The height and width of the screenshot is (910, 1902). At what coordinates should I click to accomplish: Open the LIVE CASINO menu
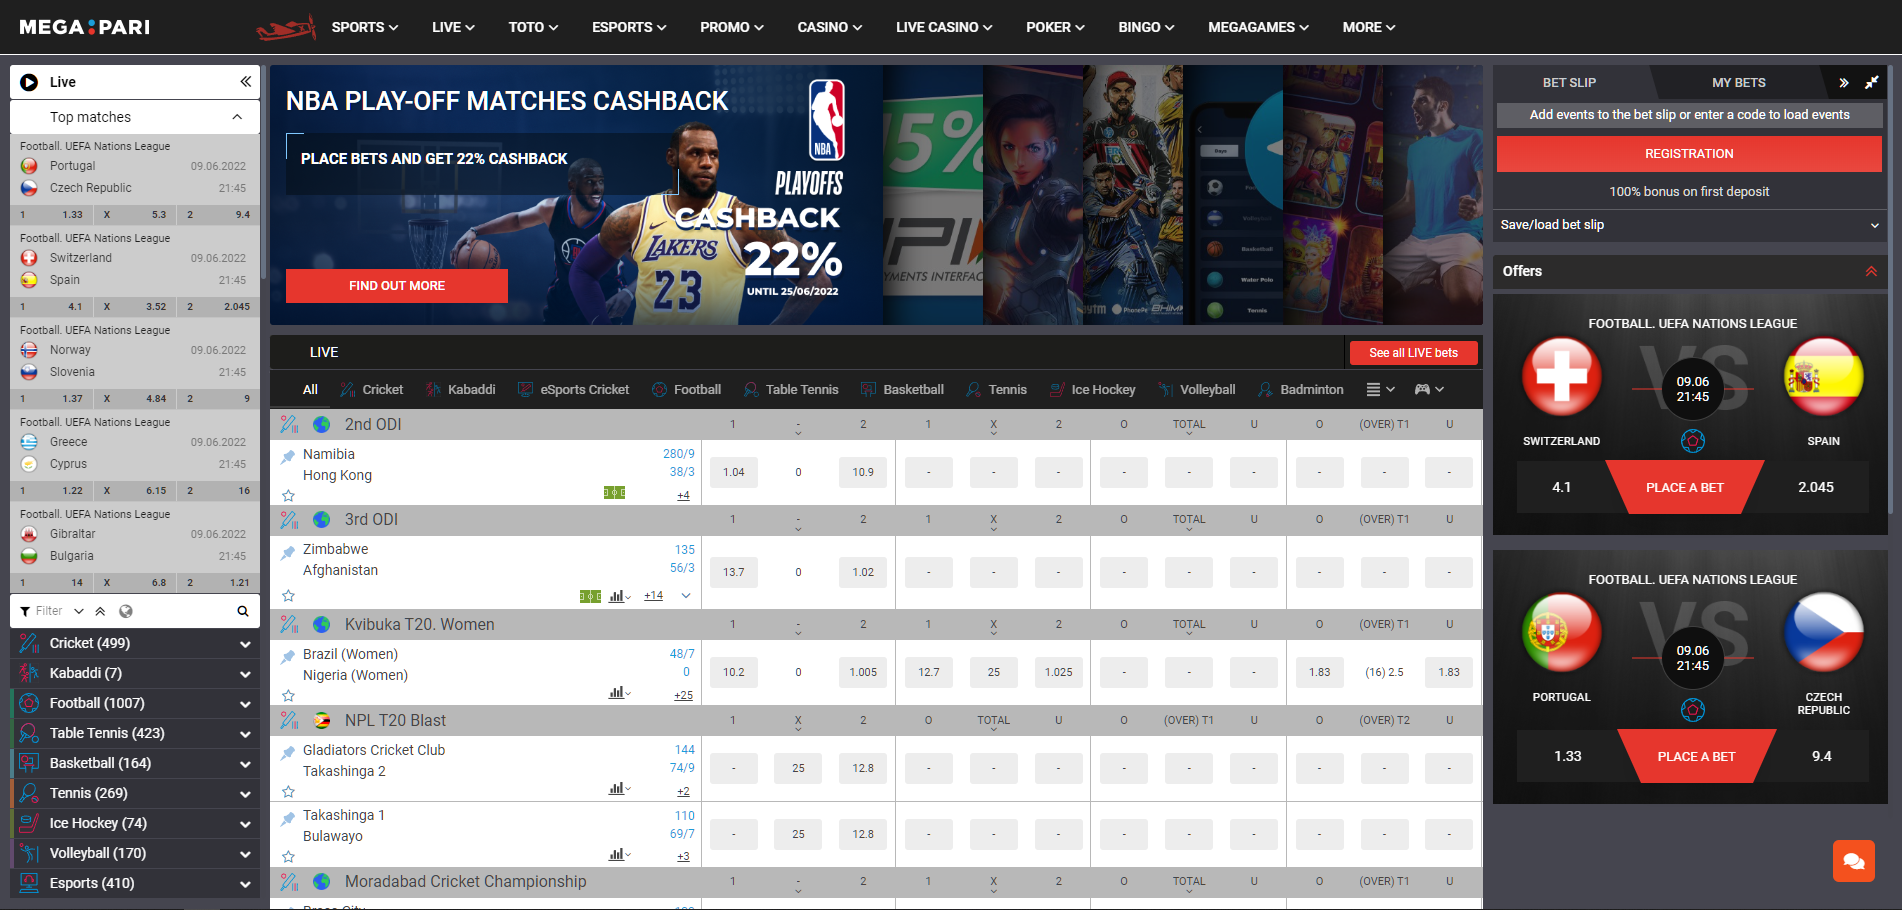tap(944, 27)
